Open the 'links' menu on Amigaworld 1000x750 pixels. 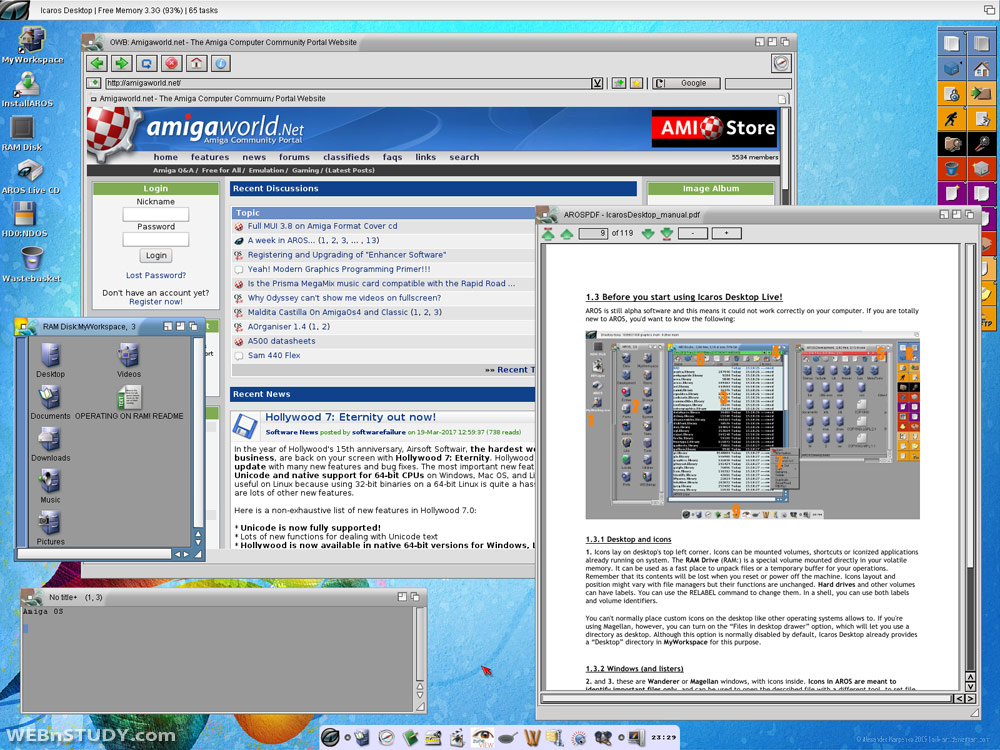tap(425, 157)
